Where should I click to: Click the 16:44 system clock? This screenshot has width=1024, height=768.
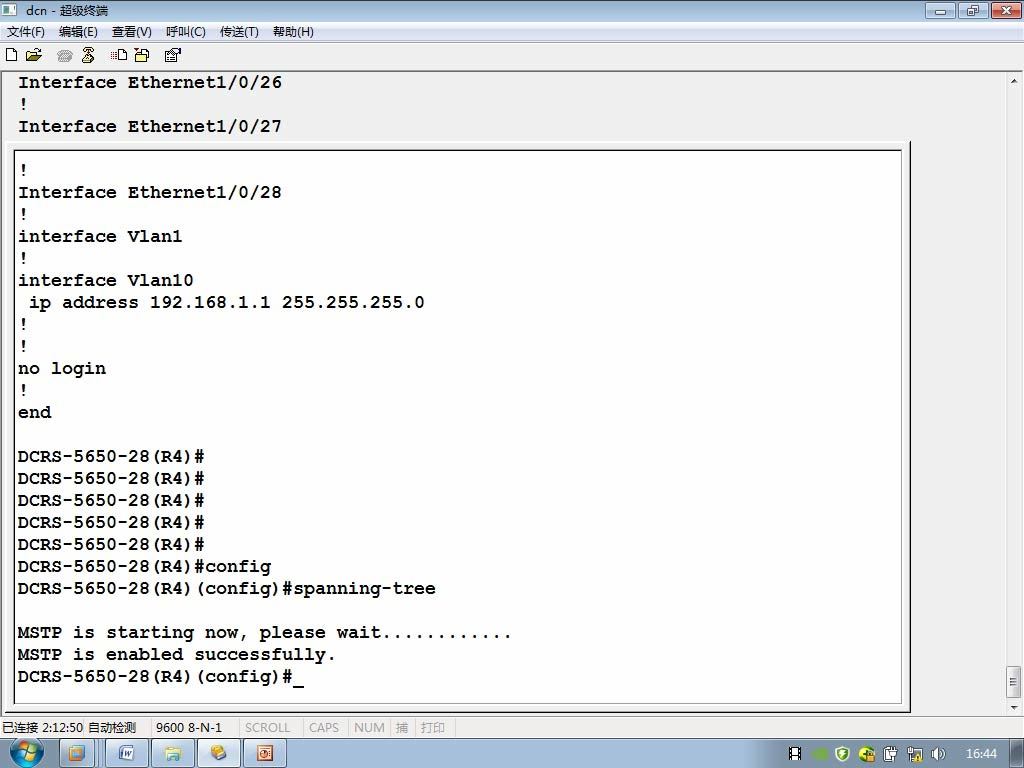click(981, 754)
